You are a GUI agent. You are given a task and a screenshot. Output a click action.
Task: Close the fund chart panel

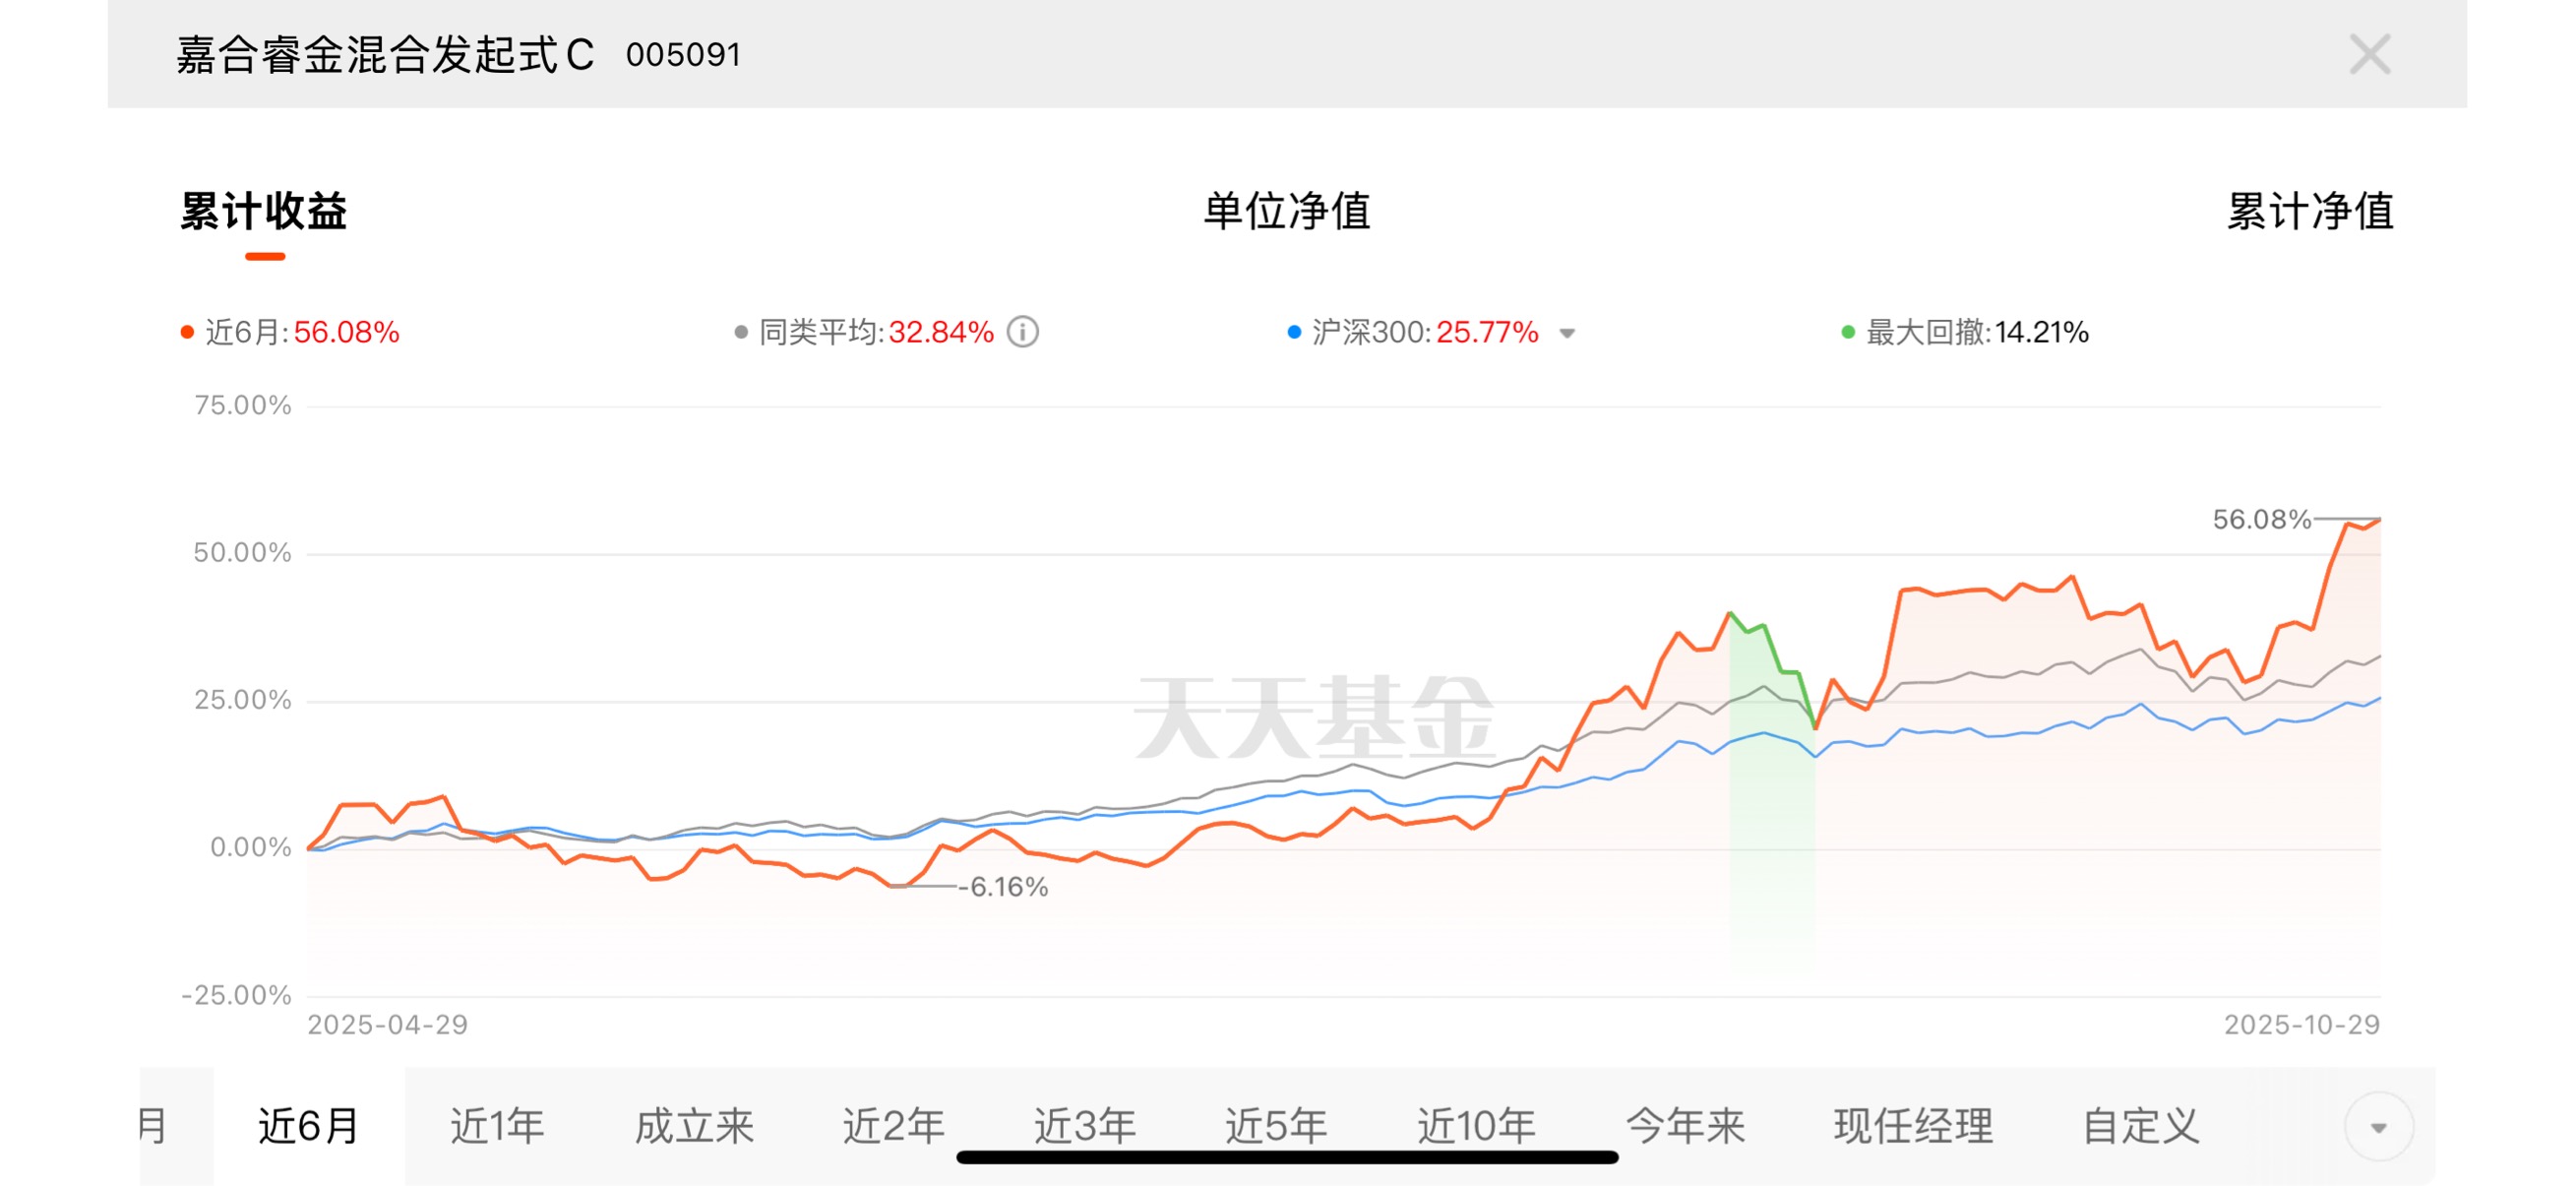[x=2368, y=54]
